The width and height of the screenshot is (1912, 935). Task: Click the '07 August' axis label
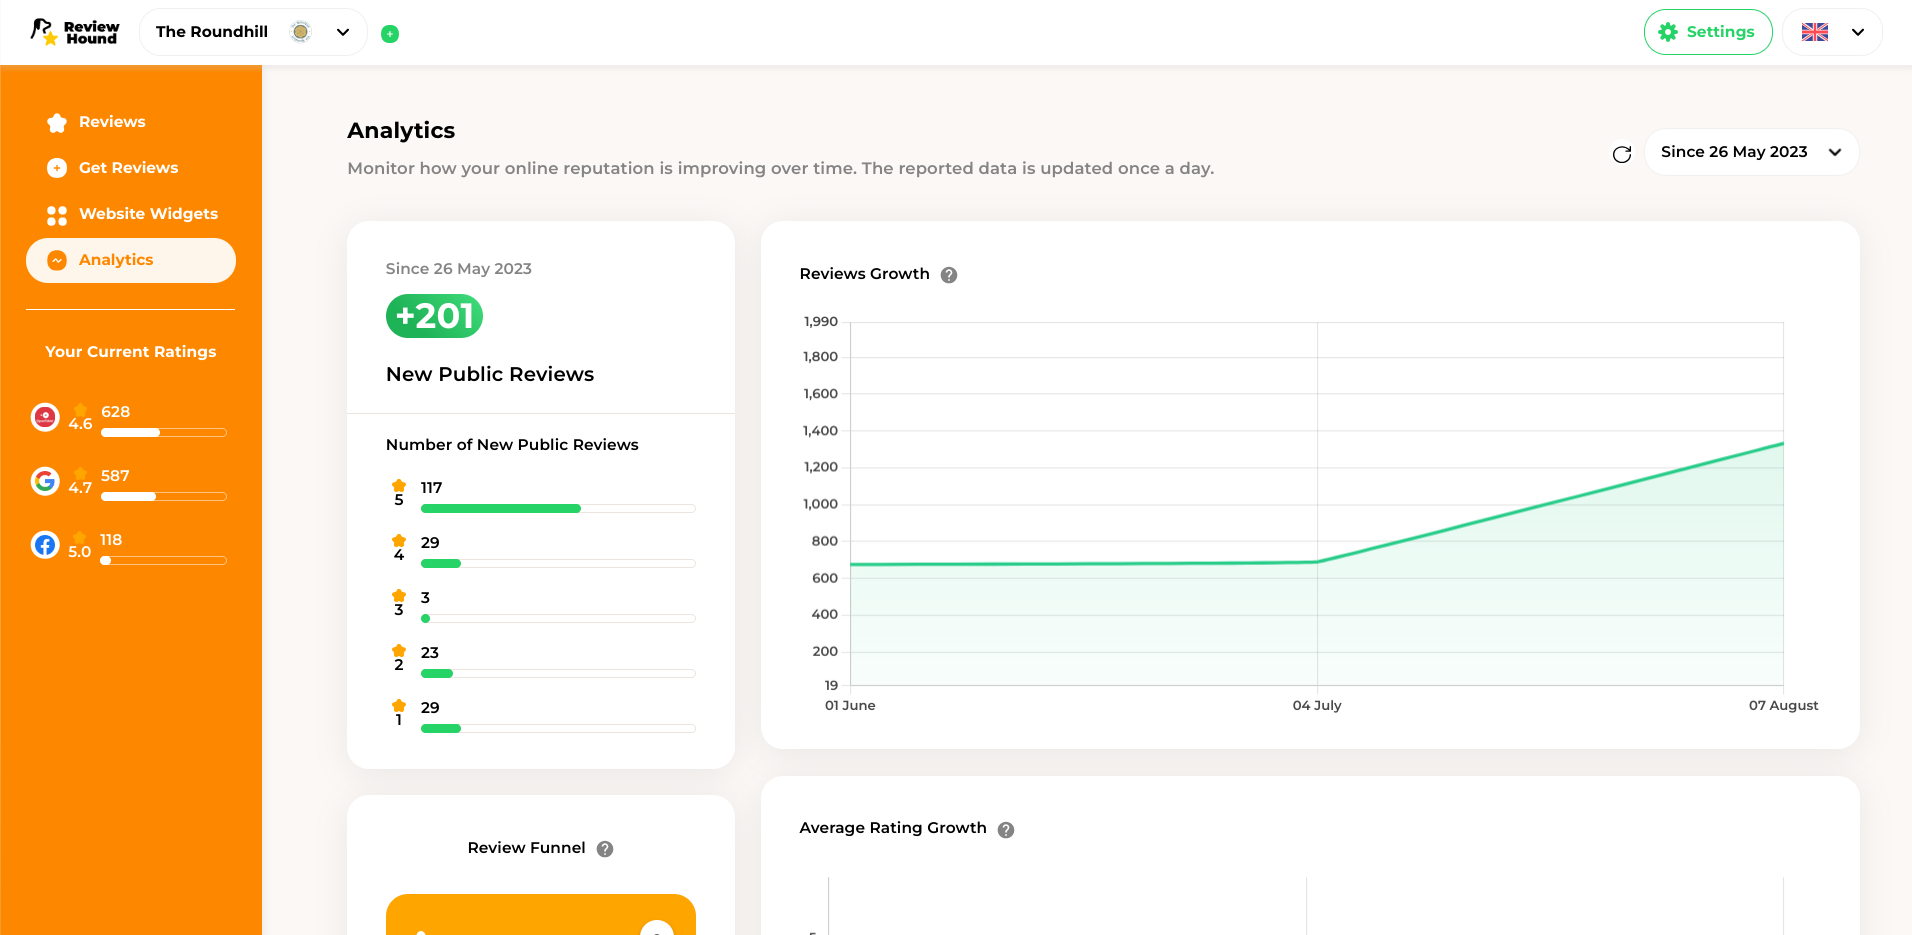[1783, 705]
